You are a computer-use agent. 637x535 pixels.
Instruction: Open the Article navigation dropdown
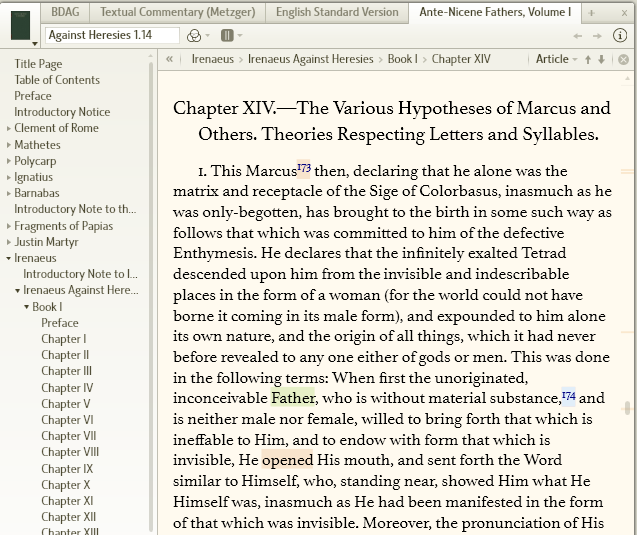(556, 59)
